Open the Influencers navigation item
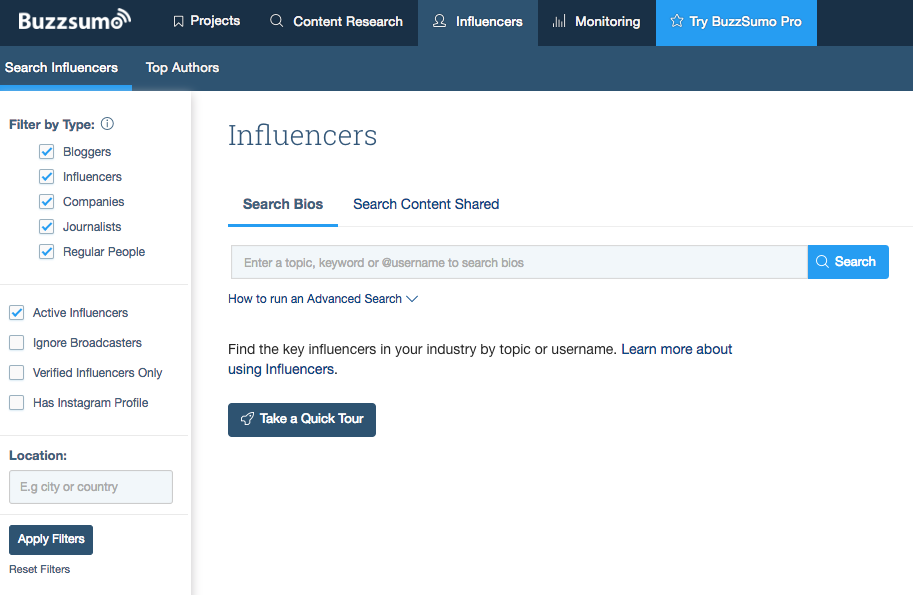913x595 pixels. pos(478,22)
